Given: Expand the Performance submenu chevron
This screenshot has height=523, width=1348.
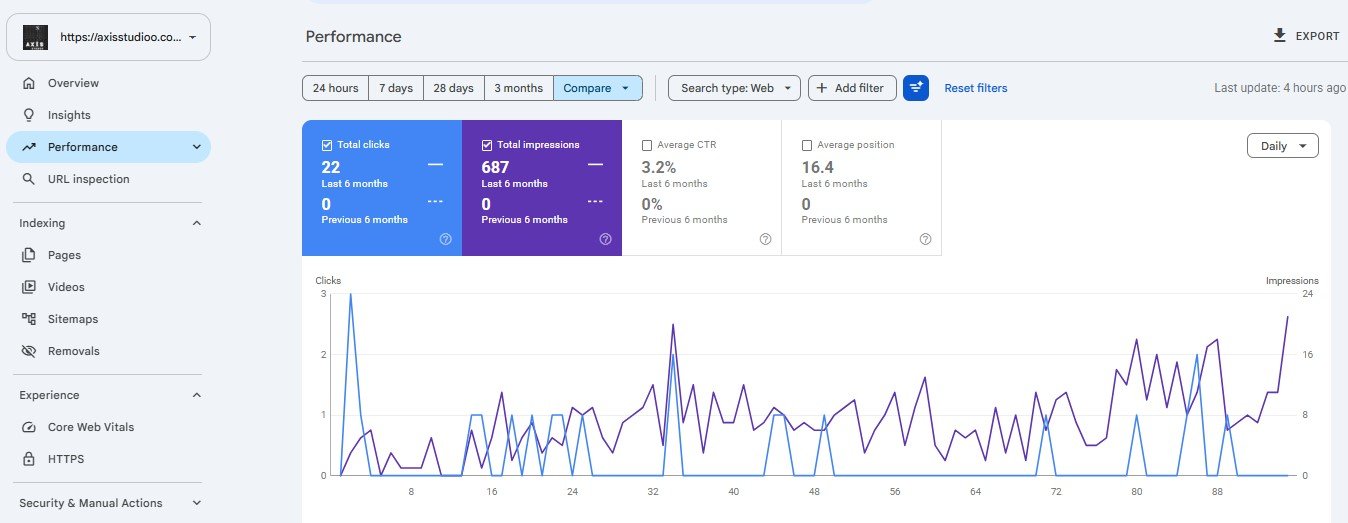Looking at the screenshot, I should 196,147.
